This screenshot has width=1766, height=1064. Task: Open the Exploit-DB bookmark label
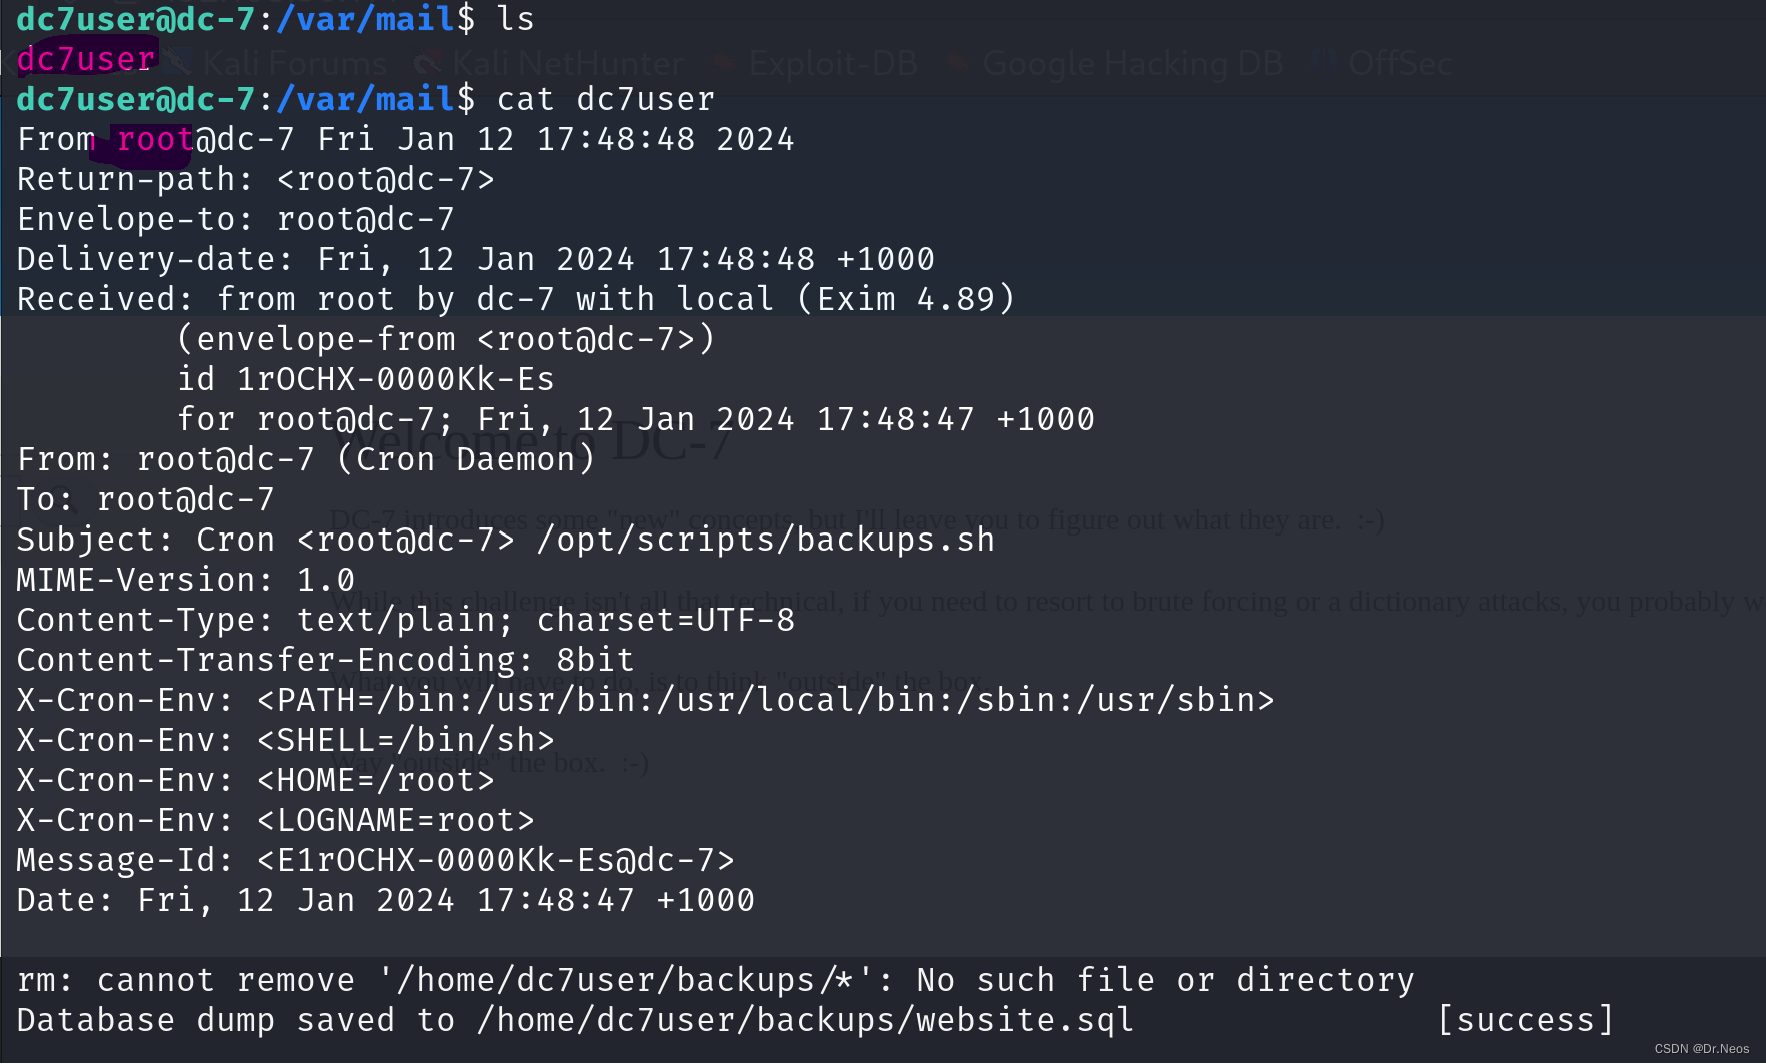click(x=832, y=63)
